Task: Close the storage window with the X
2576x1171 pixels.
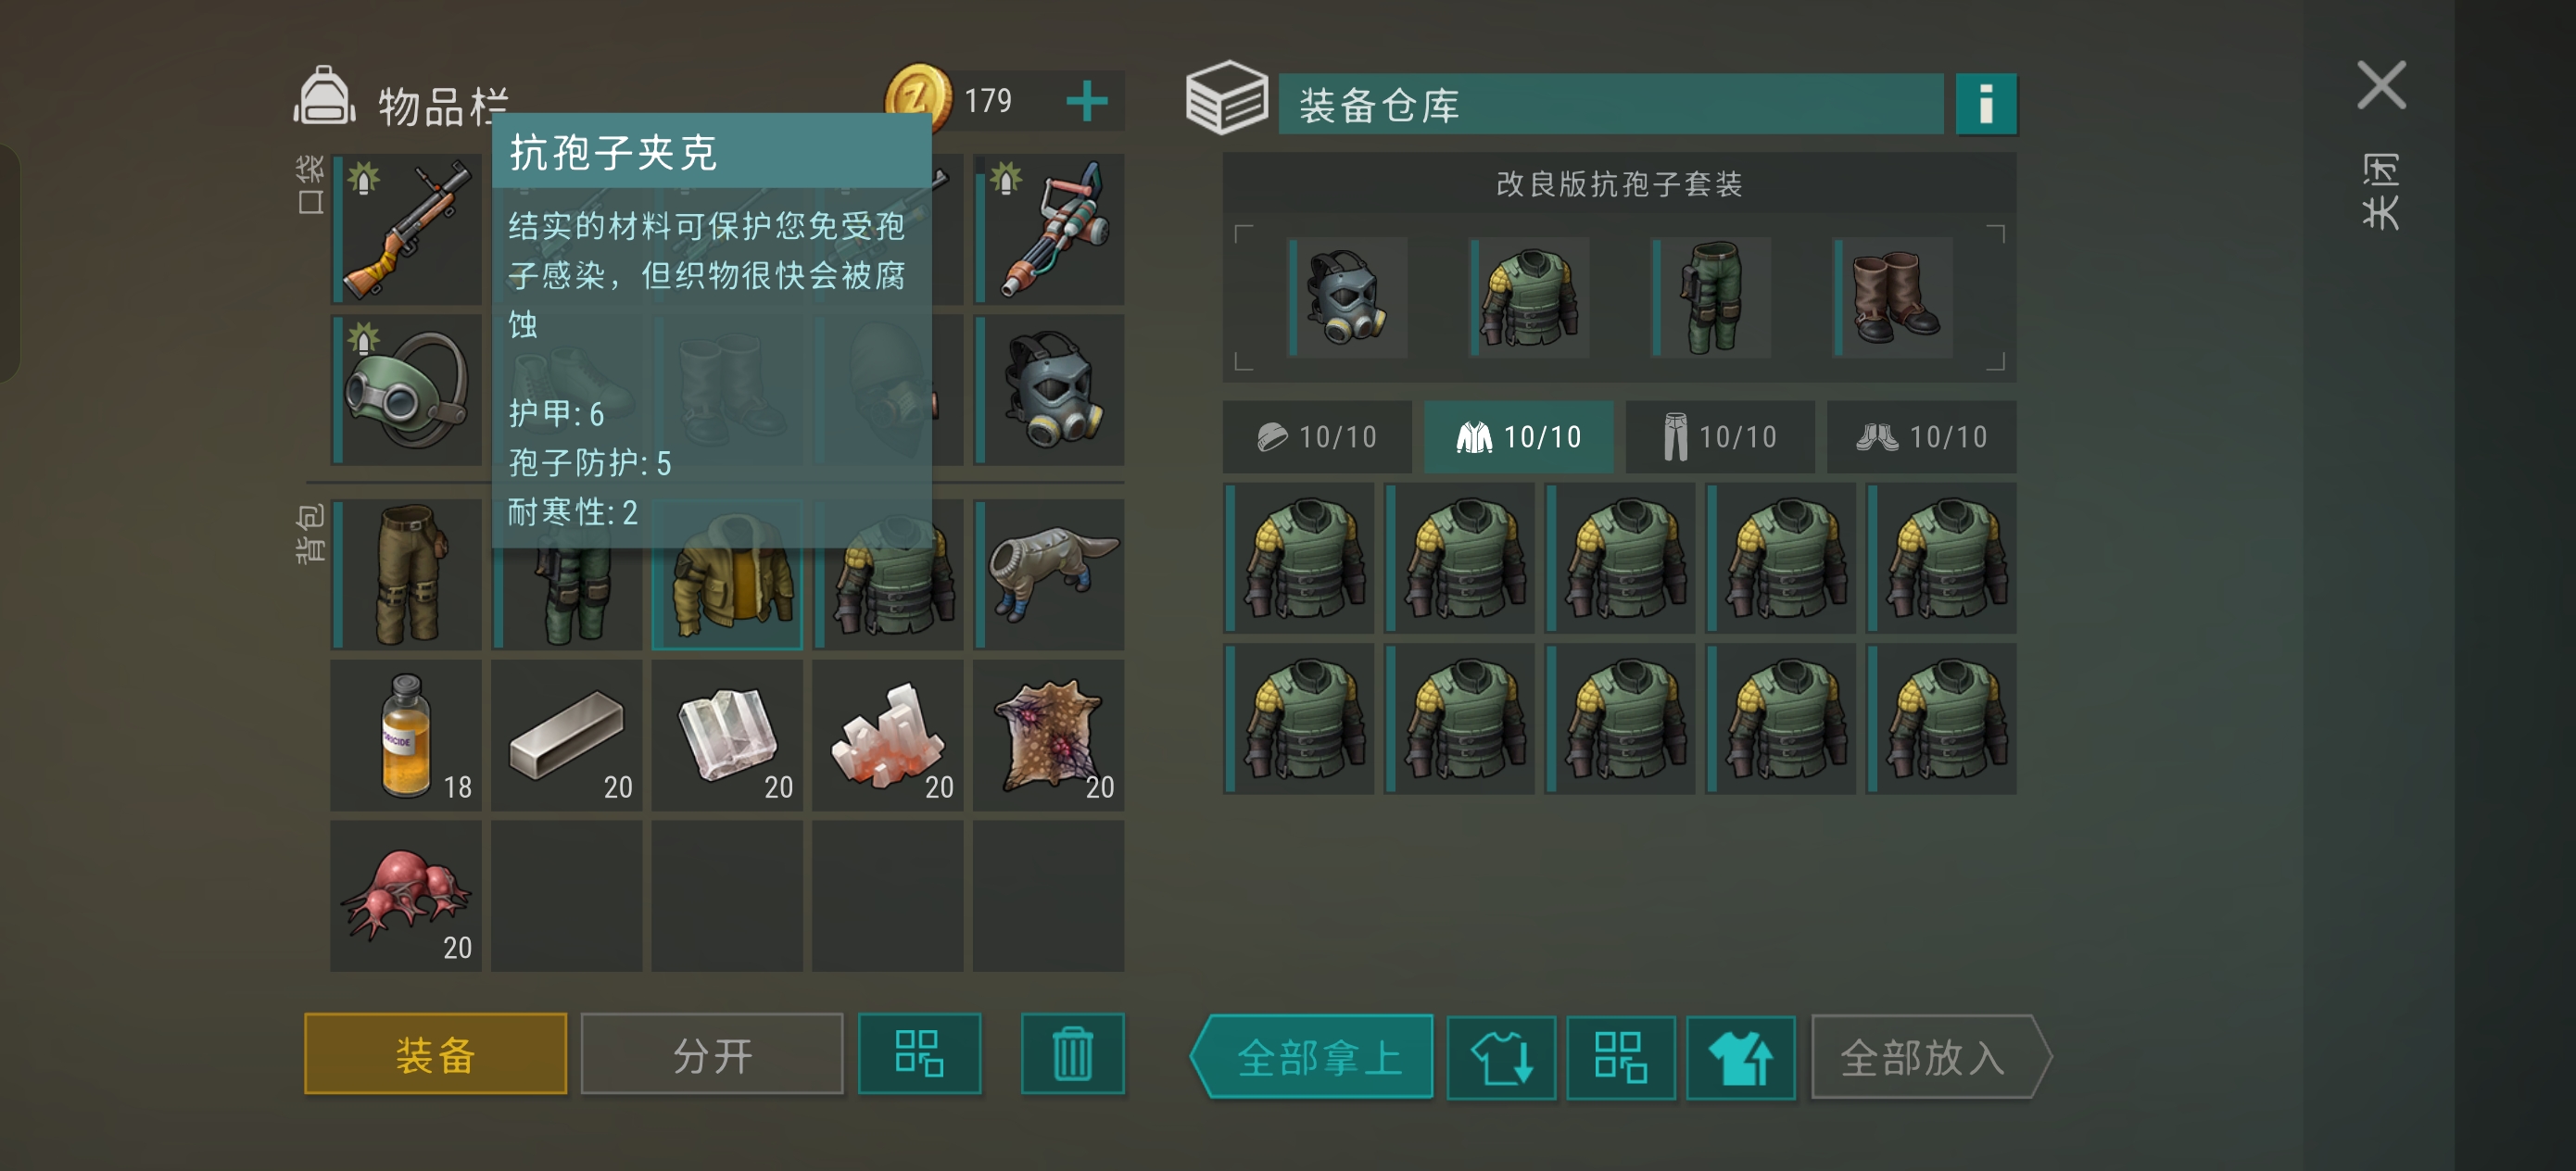Action: (x=2381, y=85)
